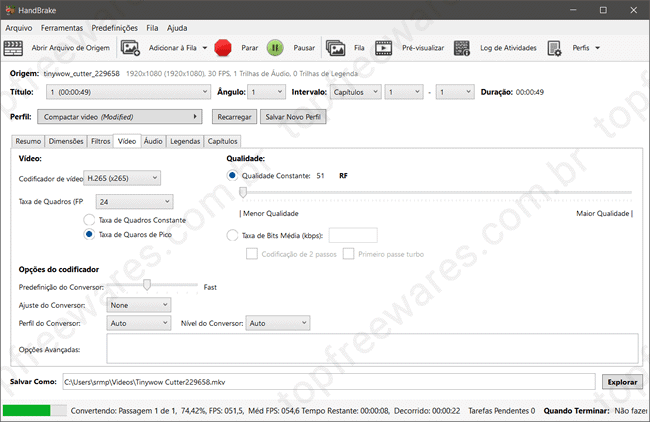Expand the Nível do Conversor dropdown
This screenshot has width=650, height=422.
277,323
